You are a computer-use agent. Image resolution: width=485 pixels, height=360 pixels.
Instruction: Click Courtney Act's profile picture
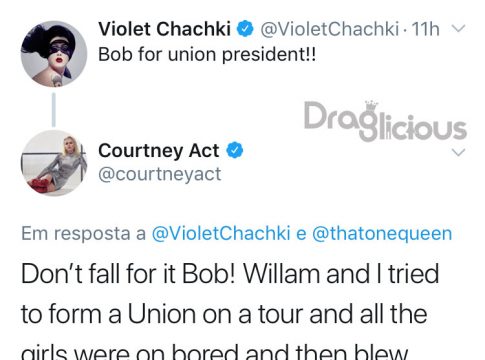tap(54, 163)
